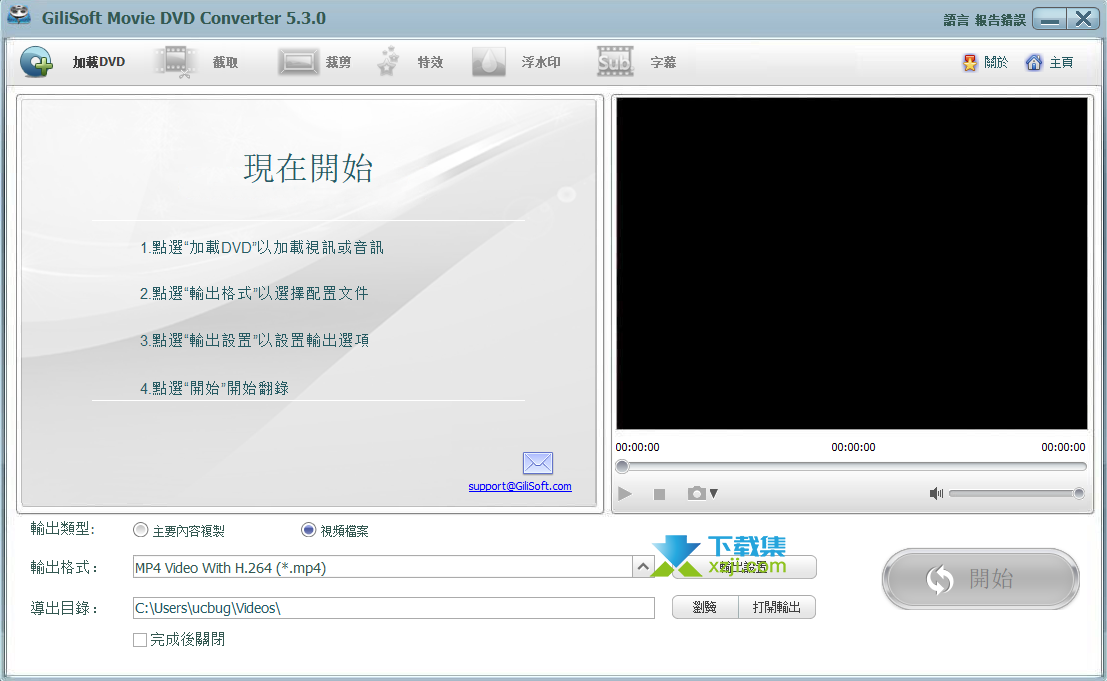Click the 開始 (Start) conversion button
The width and height of the screenshot is (1107, 681).
pyautogui.click(x=981, y=579)
